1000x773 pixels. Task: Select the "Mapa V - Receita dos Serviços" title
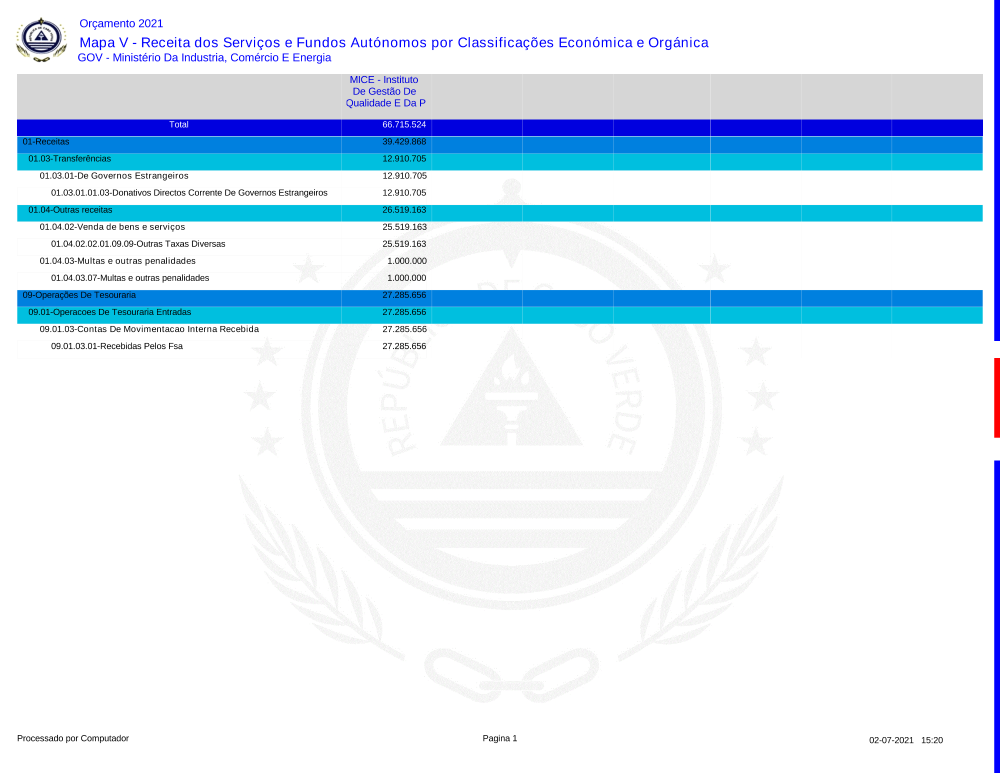pos(393,42)
